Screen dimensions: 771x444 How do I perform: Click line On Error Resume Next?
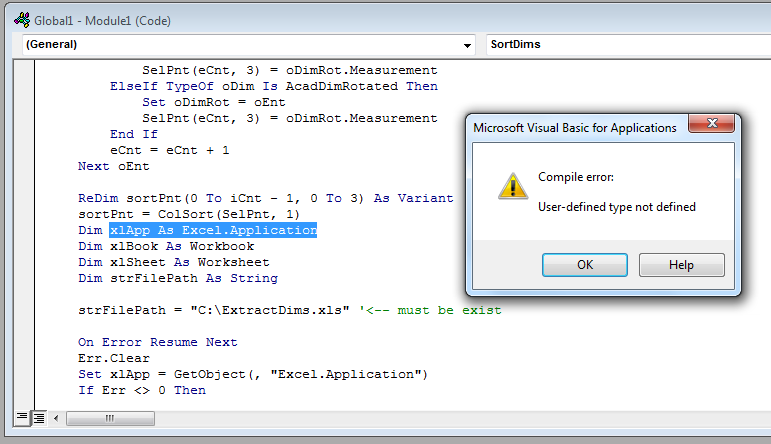tap(158, 342)
